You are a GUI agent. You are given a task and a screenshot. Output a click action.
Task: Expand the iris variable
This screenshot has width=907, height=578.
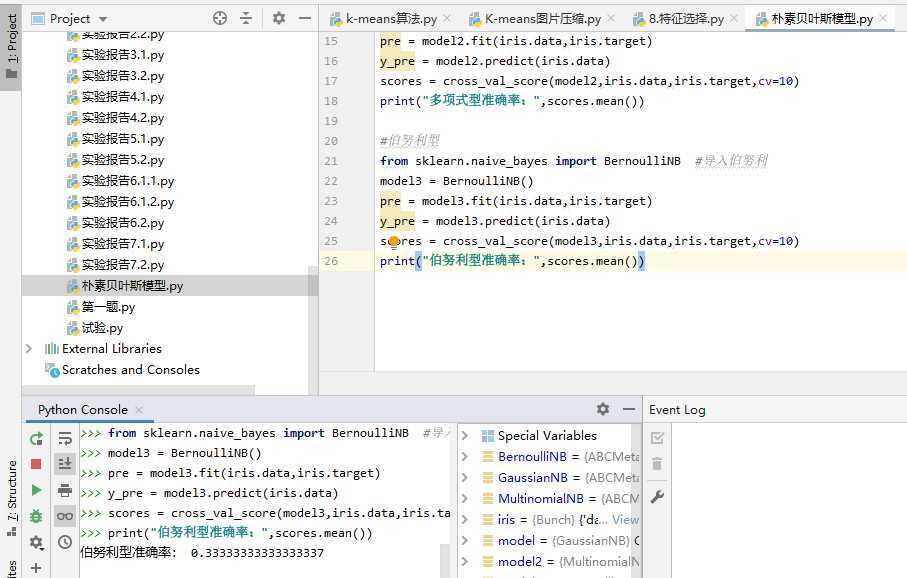coord(465,520)
